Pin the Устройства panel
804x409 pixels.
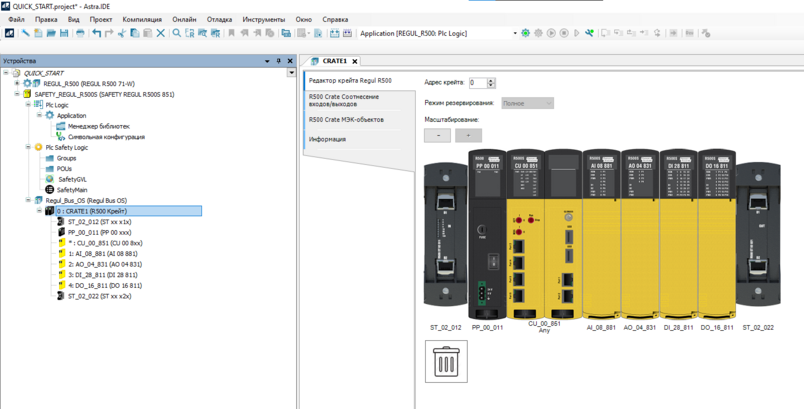pyautogui.click(x=278, y=61)
